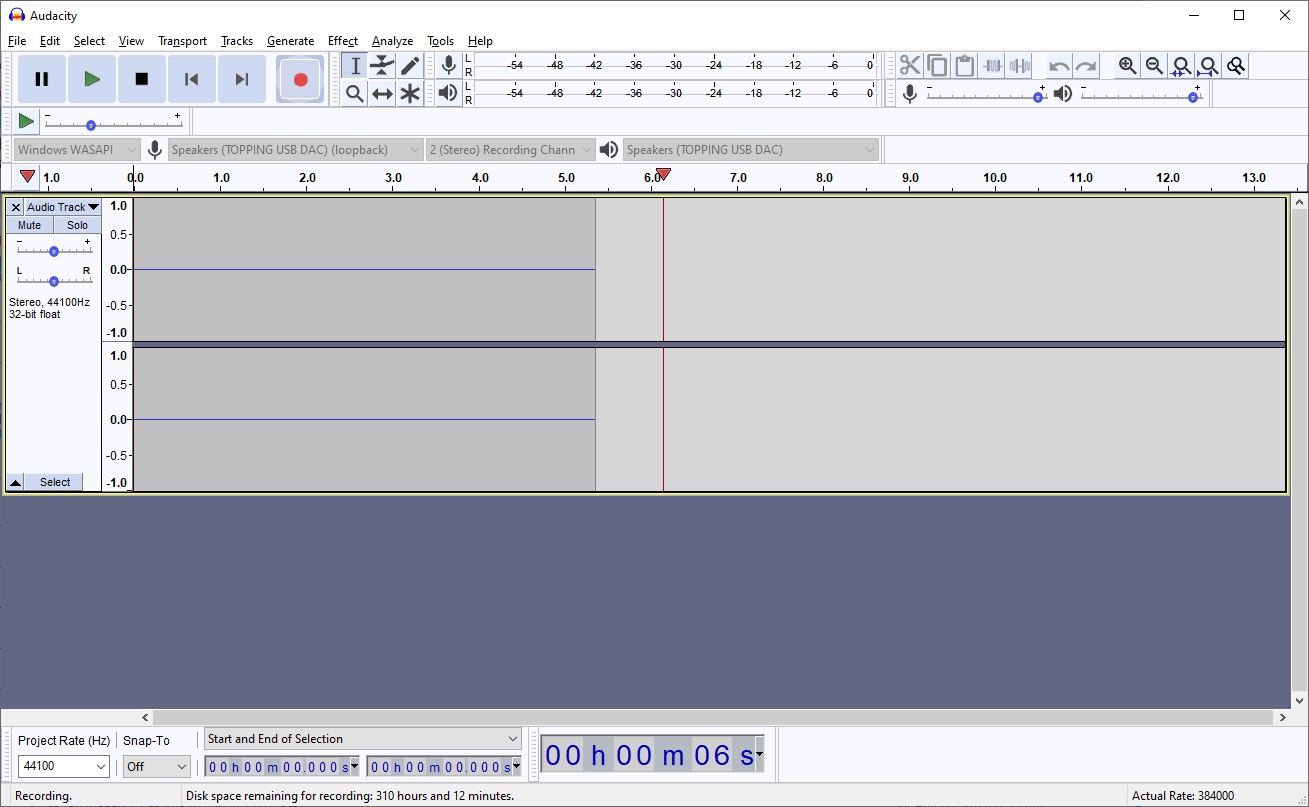The image size is (1309, 807).
Task: Click the track gain slider handle
Action: coord(54,251)
